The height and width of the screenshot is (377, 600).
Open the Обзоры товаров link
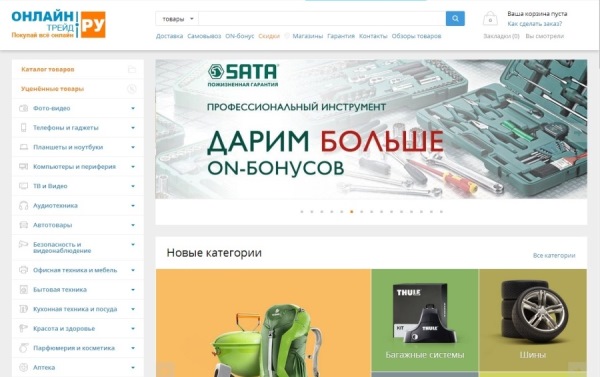click(x=416, y=36)
